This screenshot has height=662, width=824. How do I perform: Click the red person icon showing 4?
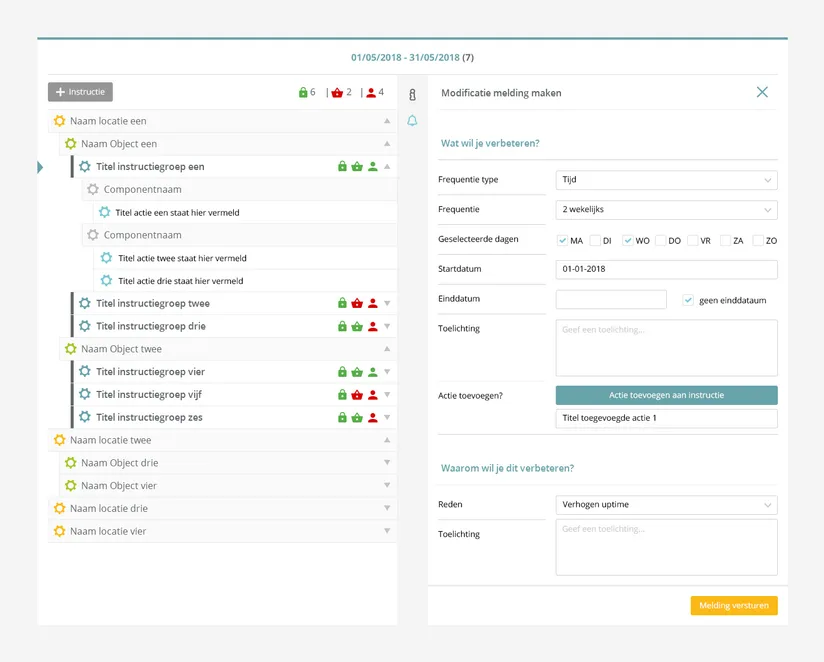pyautogui.click(x=371, y=93)
